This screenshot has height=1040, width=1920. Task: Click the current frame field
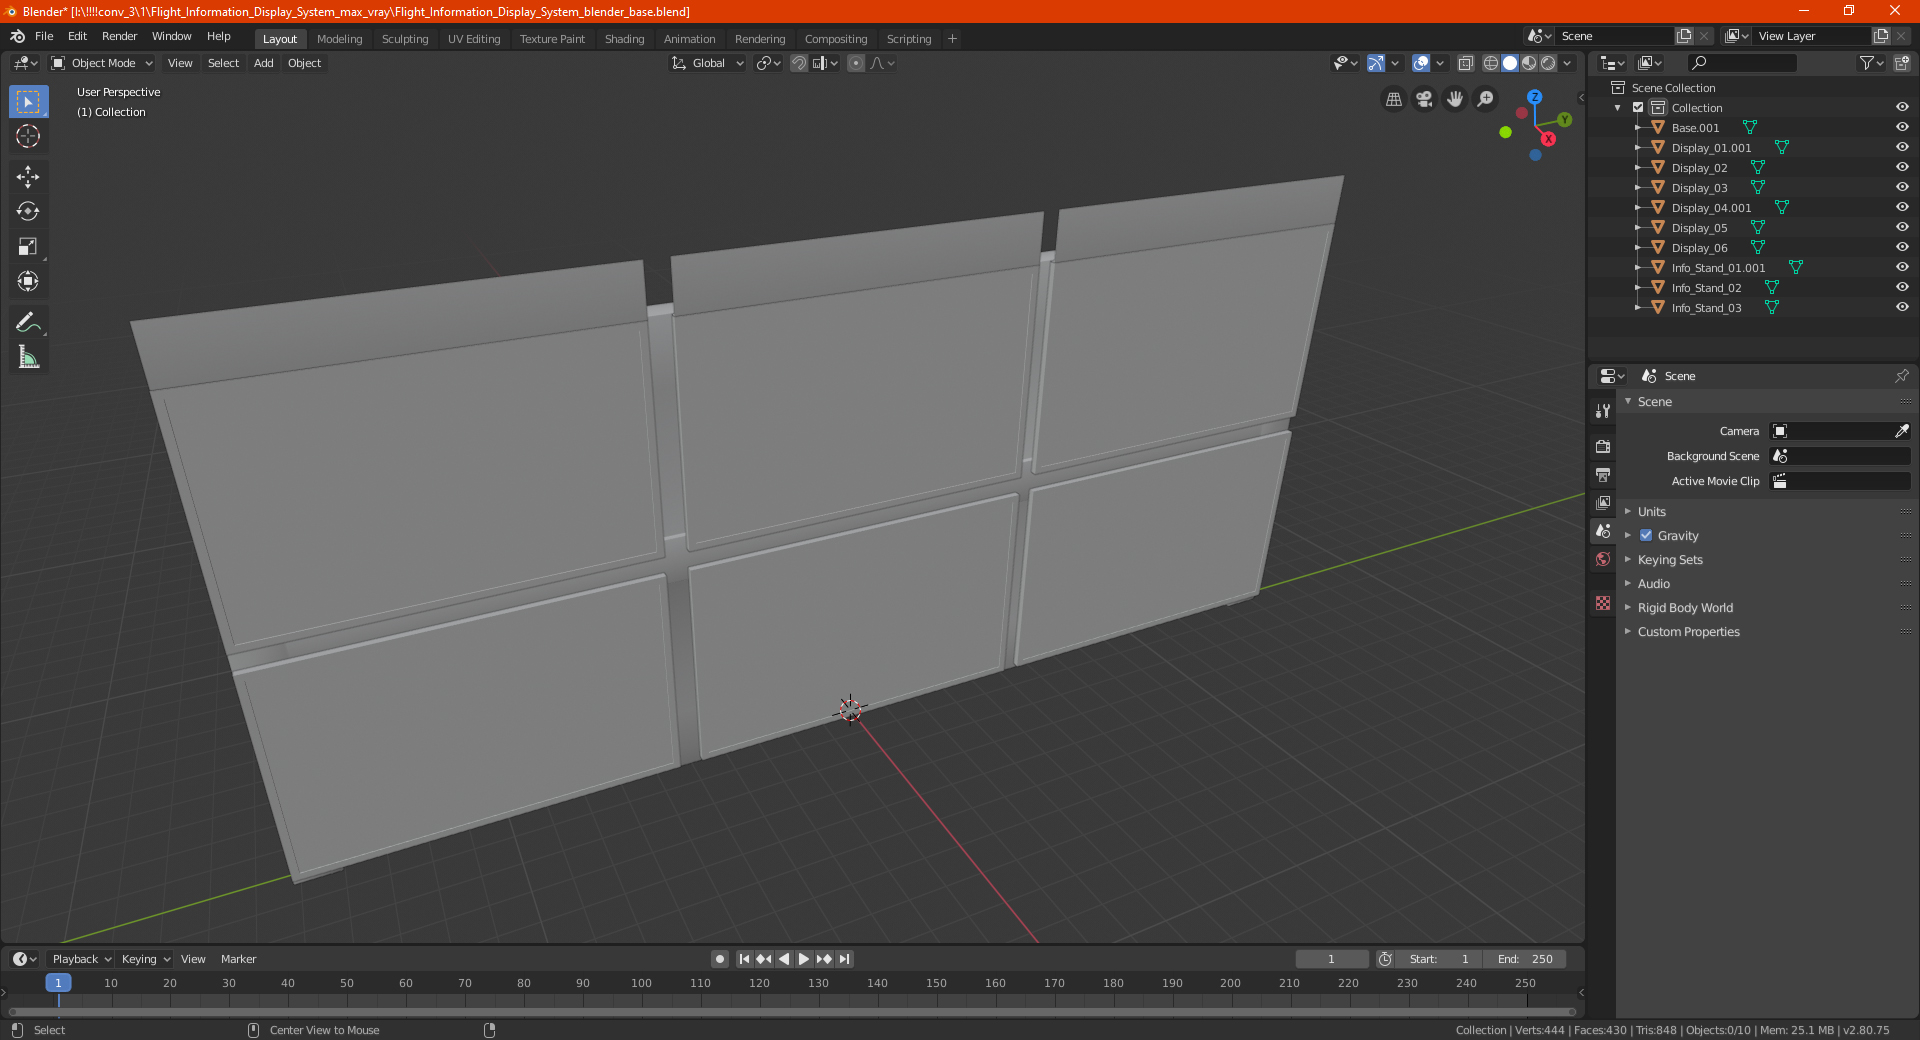pyautogui.click(x=1331, y=959)
